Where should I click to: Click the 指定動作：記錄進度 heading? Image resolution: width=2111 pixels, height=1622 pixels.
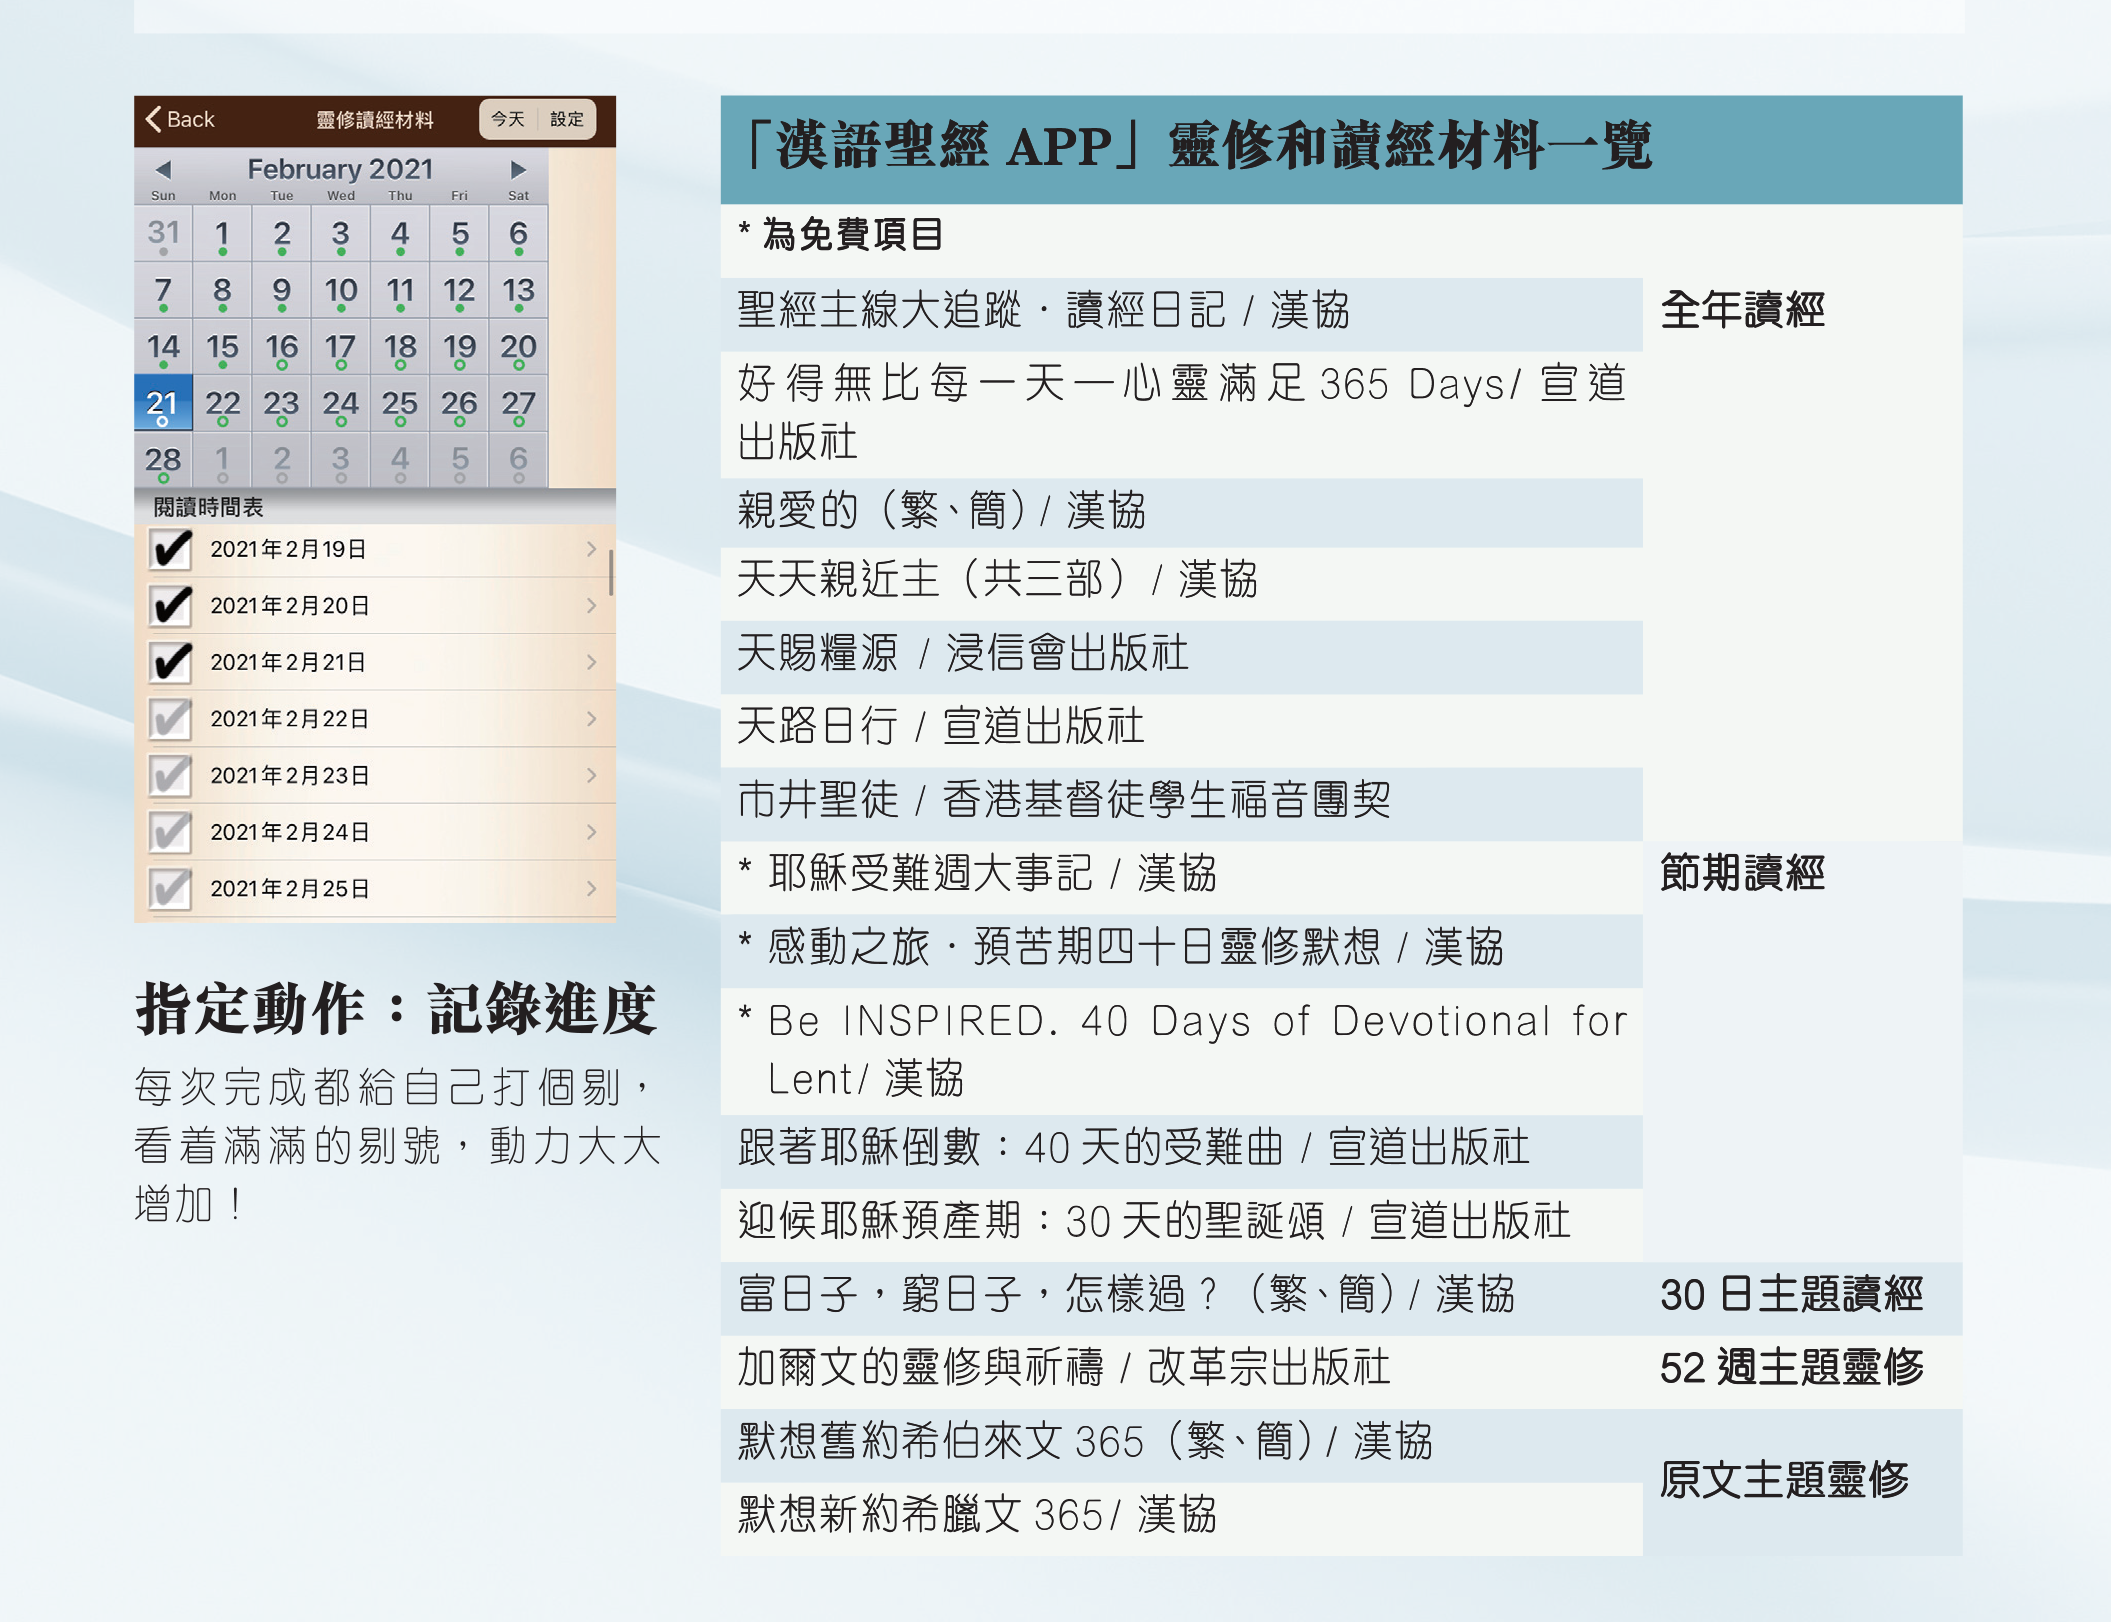(396, 1009)
